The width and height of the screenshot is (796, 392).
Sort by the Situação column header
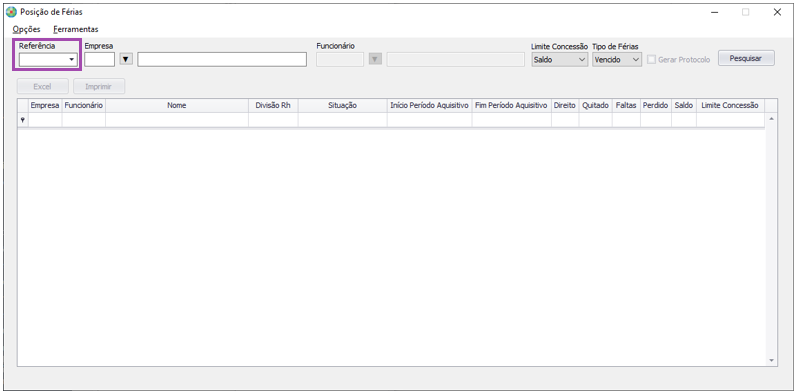coord(343,106)
